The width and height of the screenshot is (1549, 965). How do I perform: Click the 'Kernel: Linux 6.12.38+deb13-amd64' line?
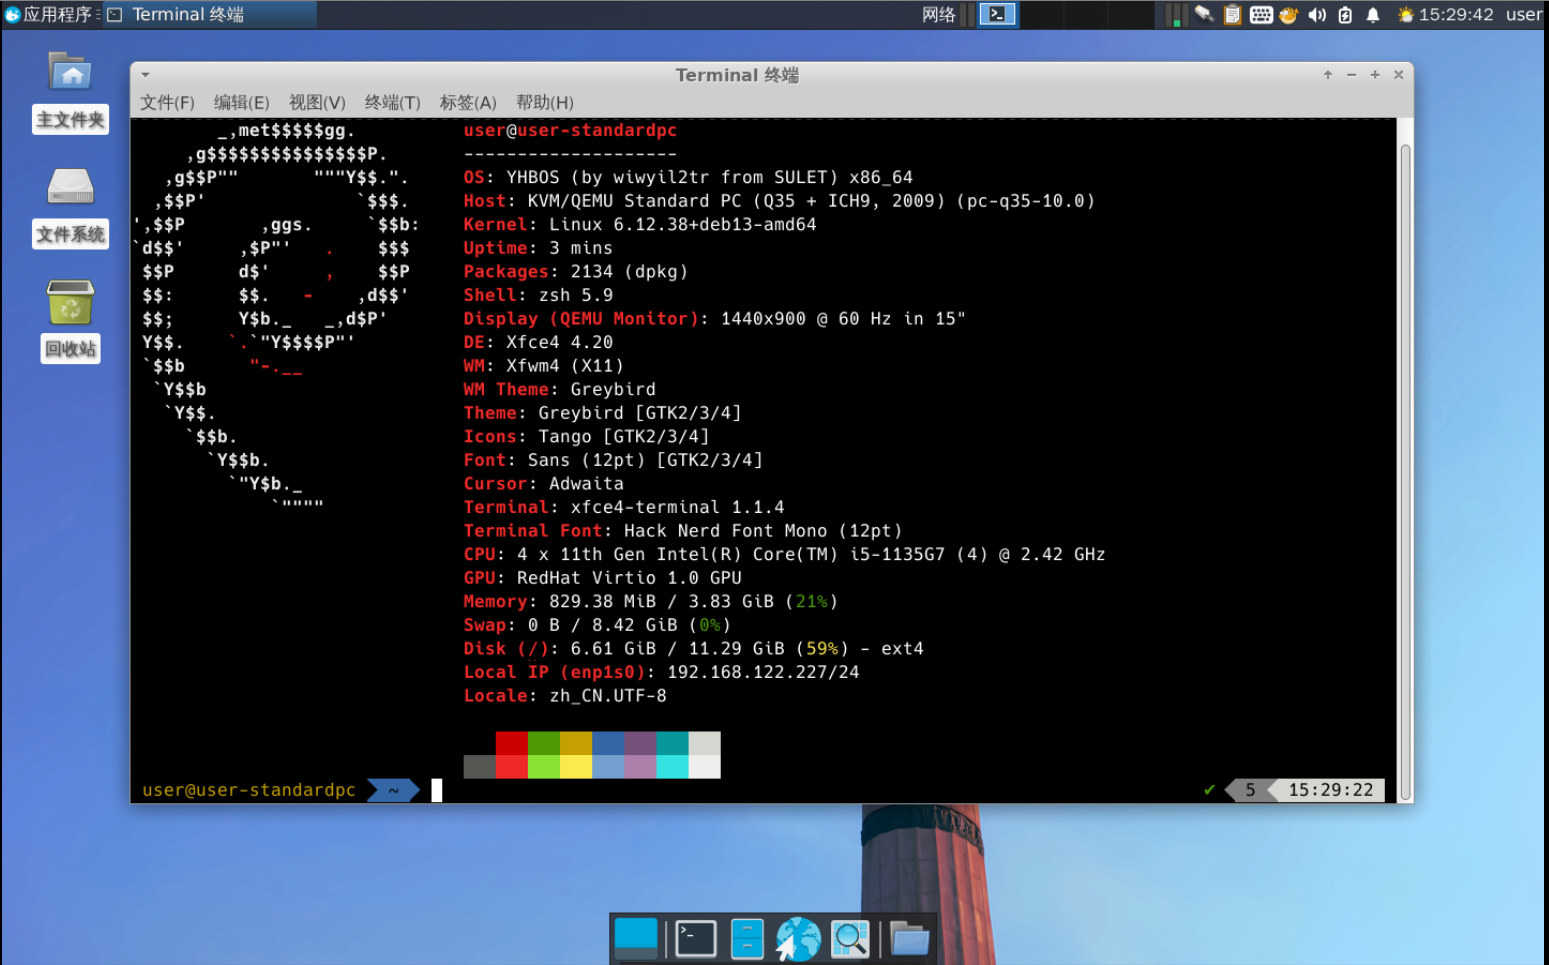(640, 224)
